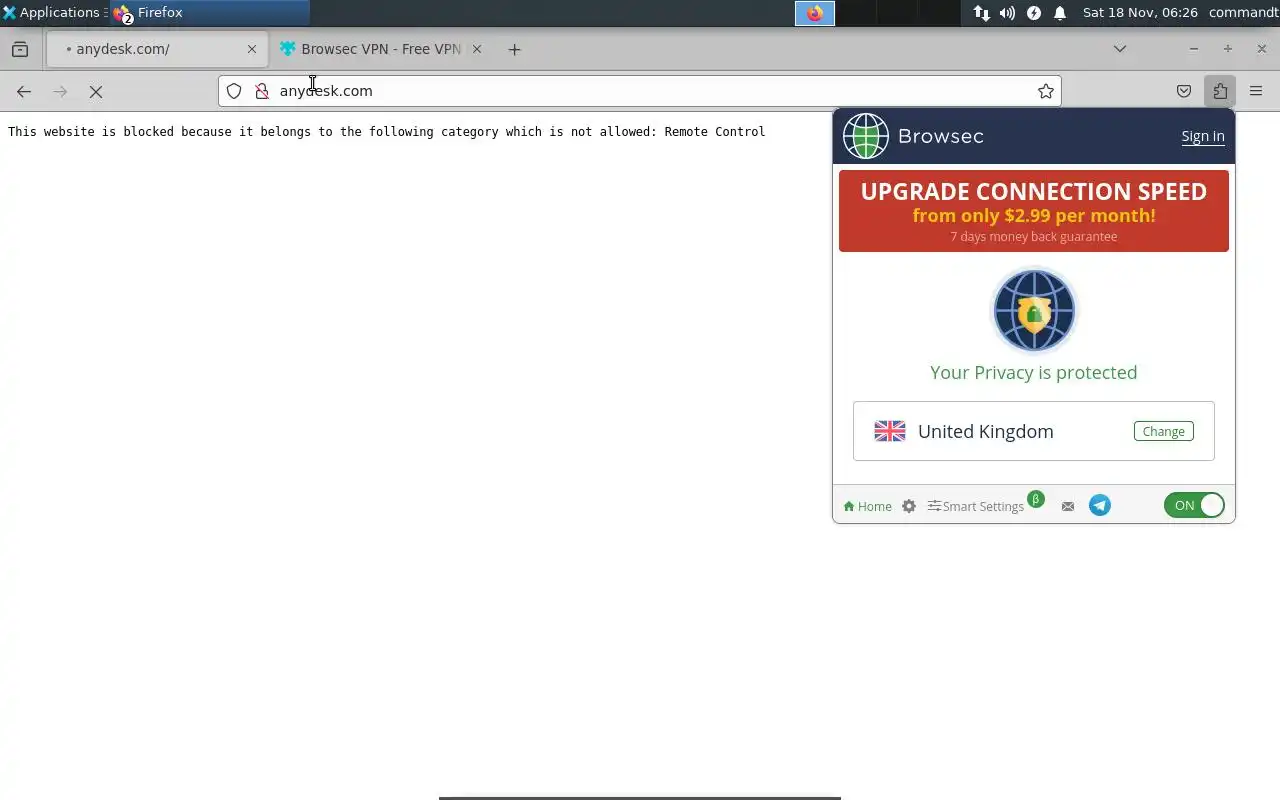Turn off the Browsec VPN ON switch
The image size is (1280, 800).
point(1194,505)
